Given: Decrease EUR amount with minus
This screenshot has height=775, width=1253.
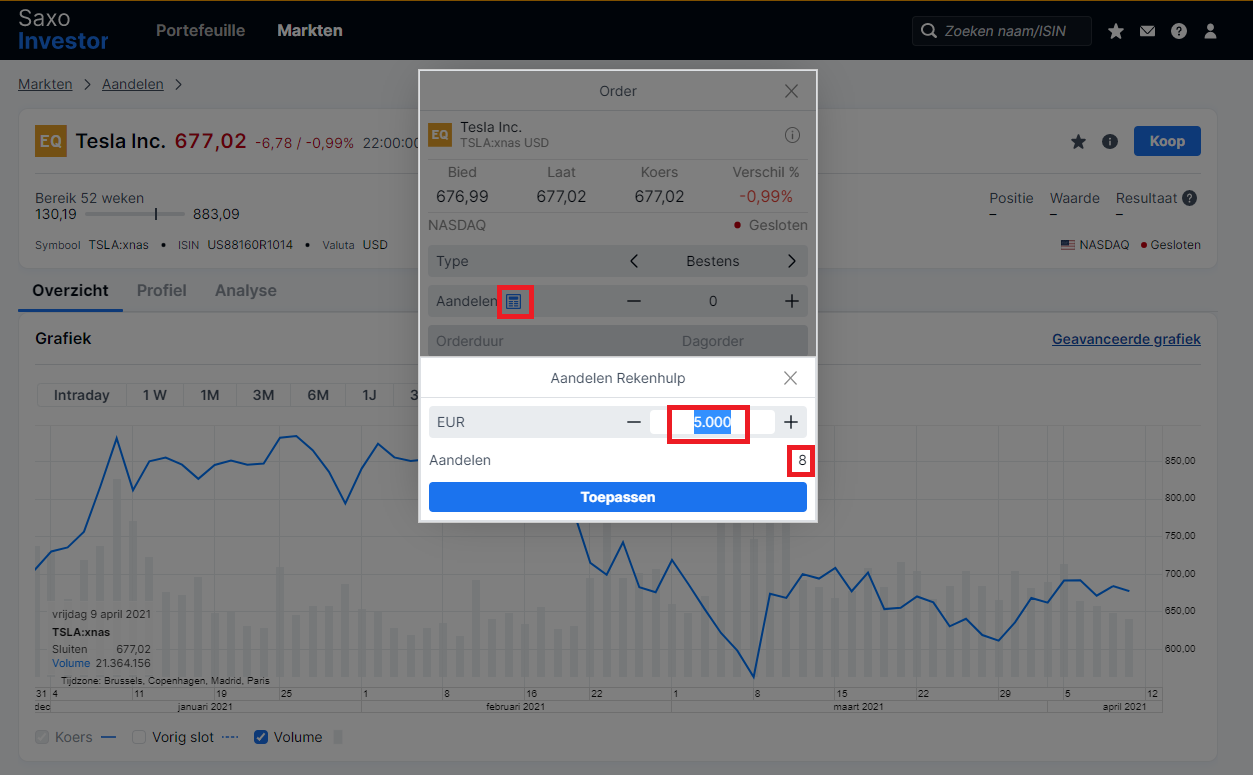Looking at the screenshot, I should tap(634, 422).
